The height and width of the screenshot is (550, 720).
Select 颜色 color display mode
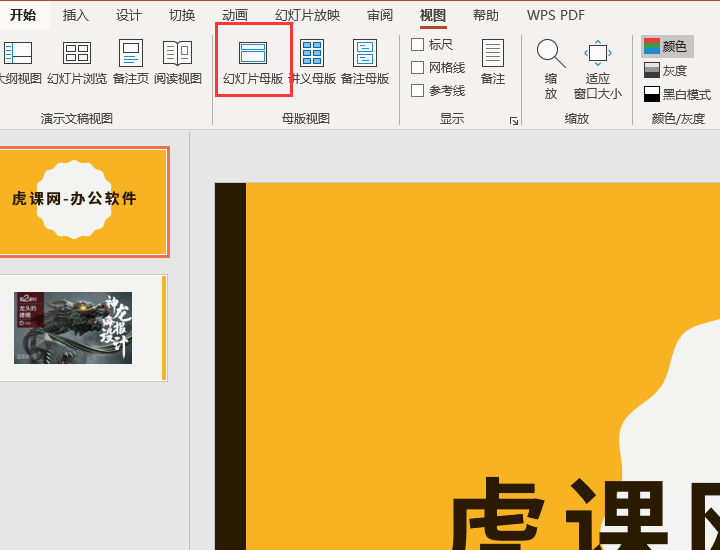click(x=667, y=46)
